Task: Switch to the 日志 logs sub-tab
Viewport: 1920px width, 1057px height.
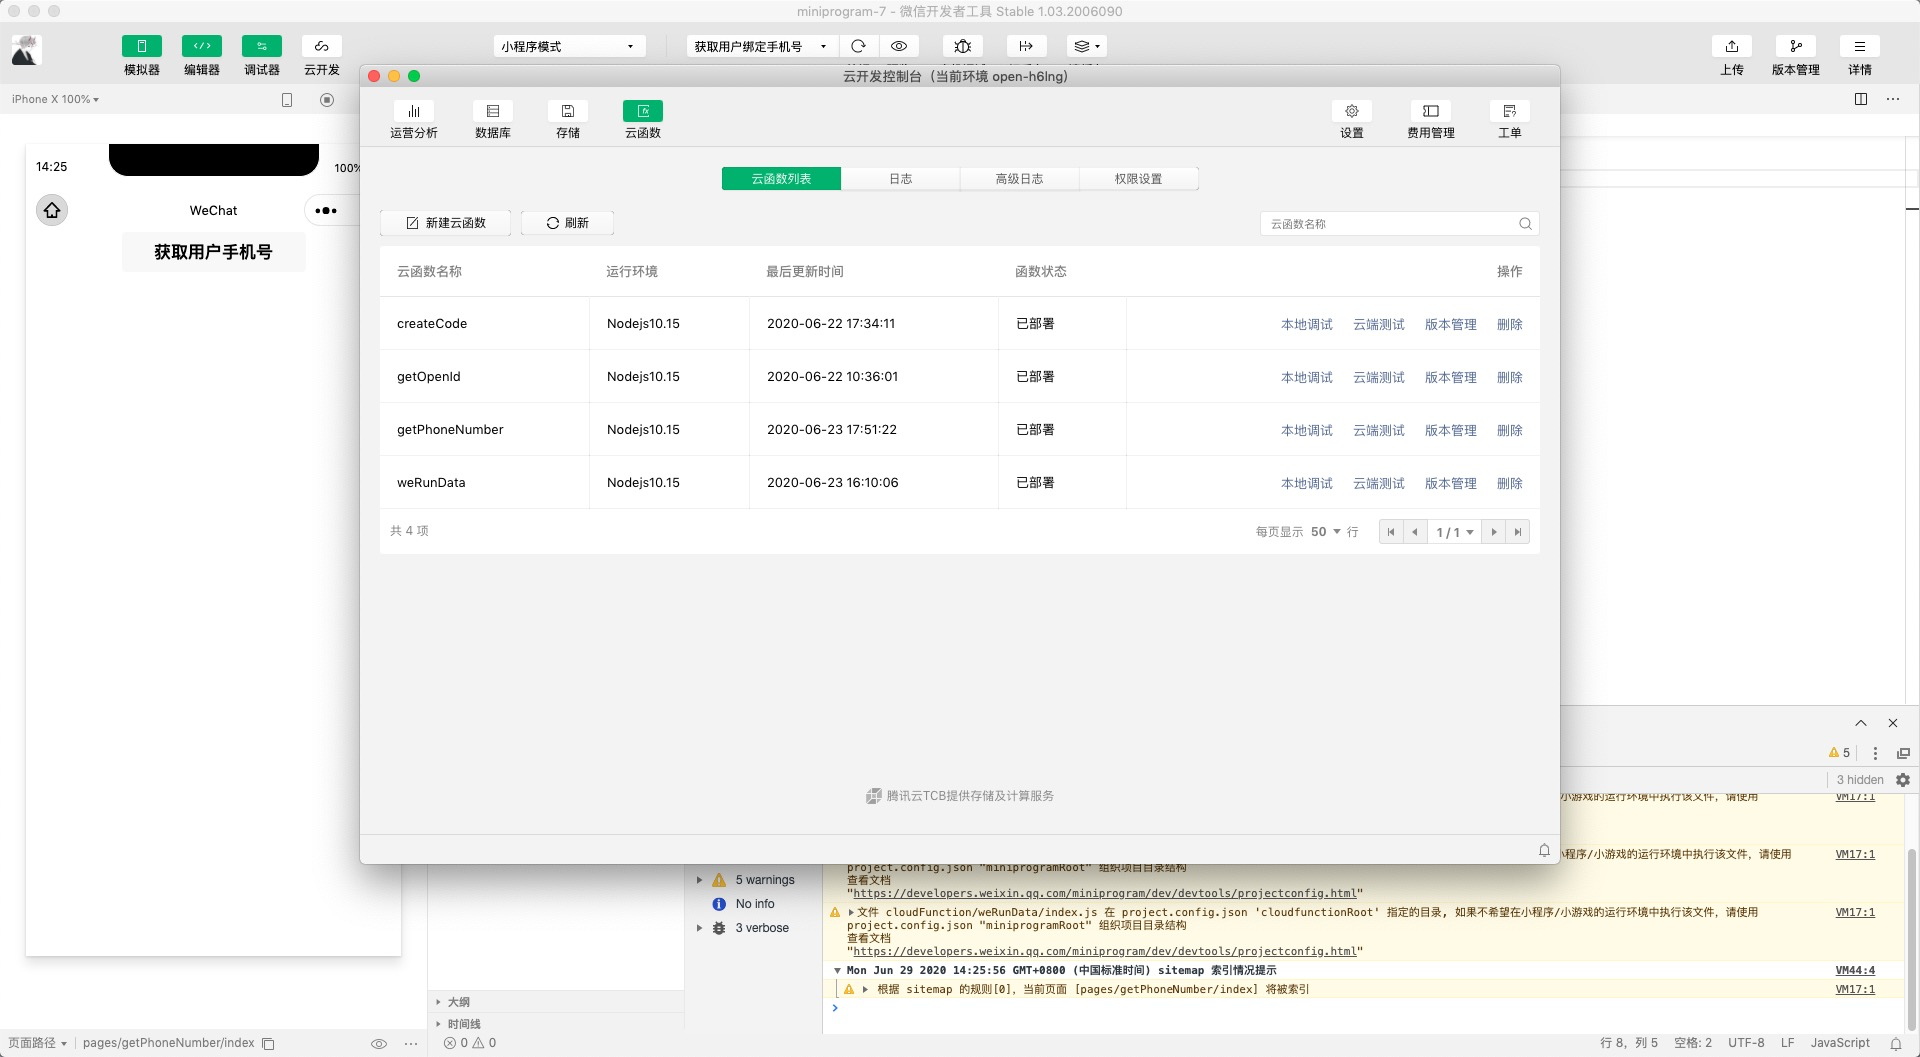Action: (900, 179)
